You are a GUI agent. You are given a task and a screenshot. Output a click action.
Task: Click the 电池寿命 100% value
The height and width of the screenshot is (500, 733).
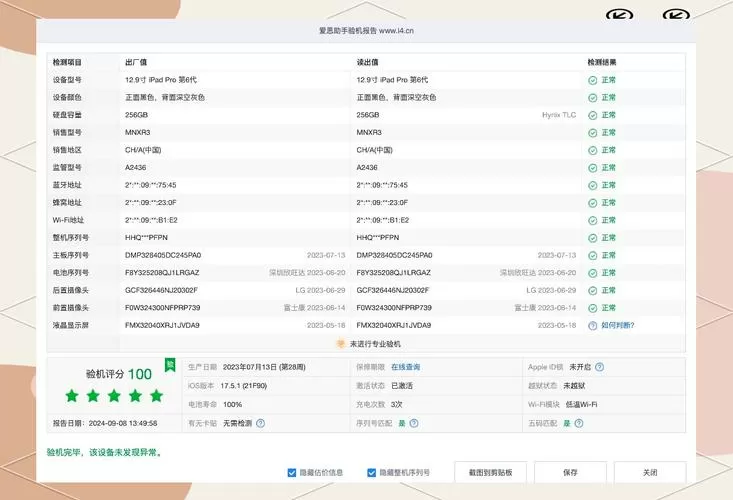coord(232,404)
